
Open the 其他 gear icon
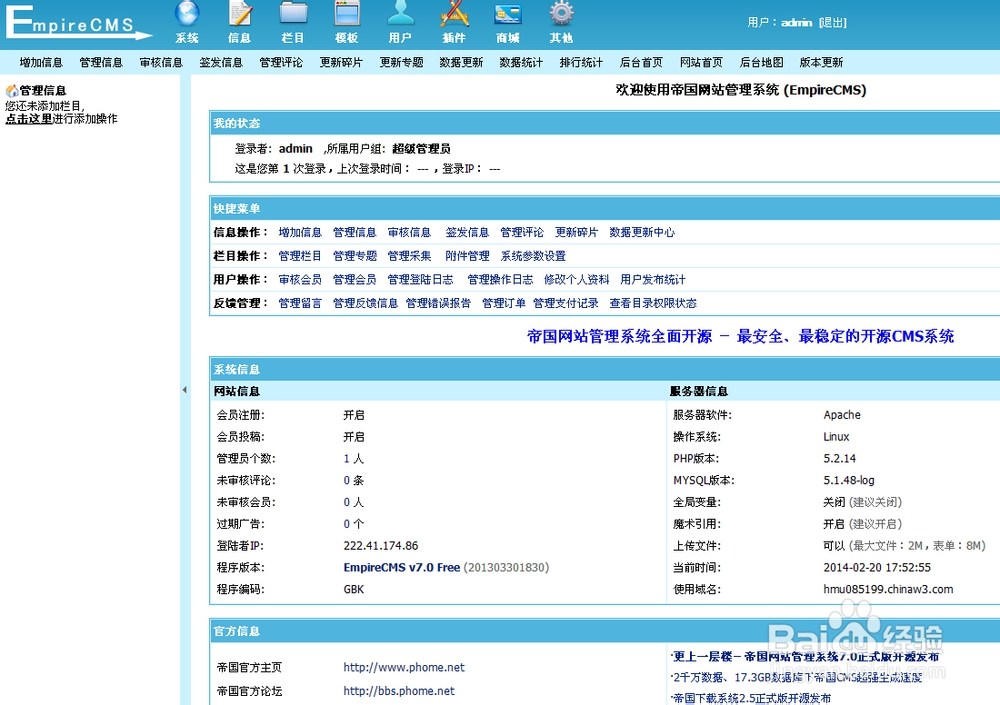coord(561,13)
